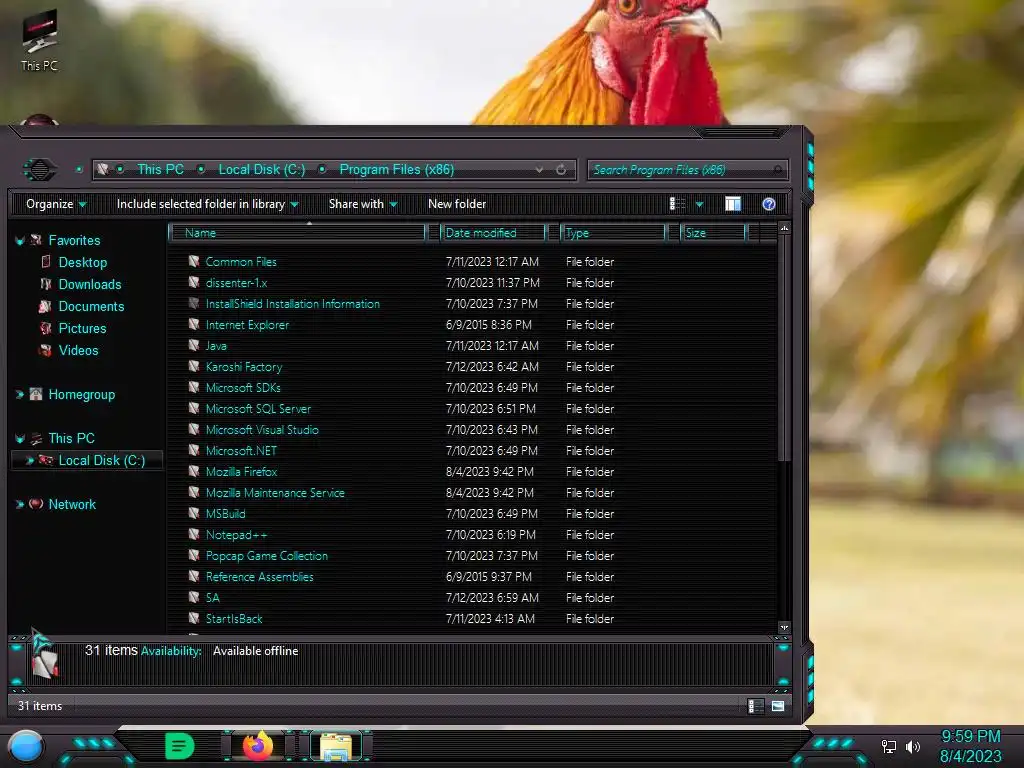Sort by the Name column header
The width and height of the screenshot is (1024, 768).
tap(297, 232)
